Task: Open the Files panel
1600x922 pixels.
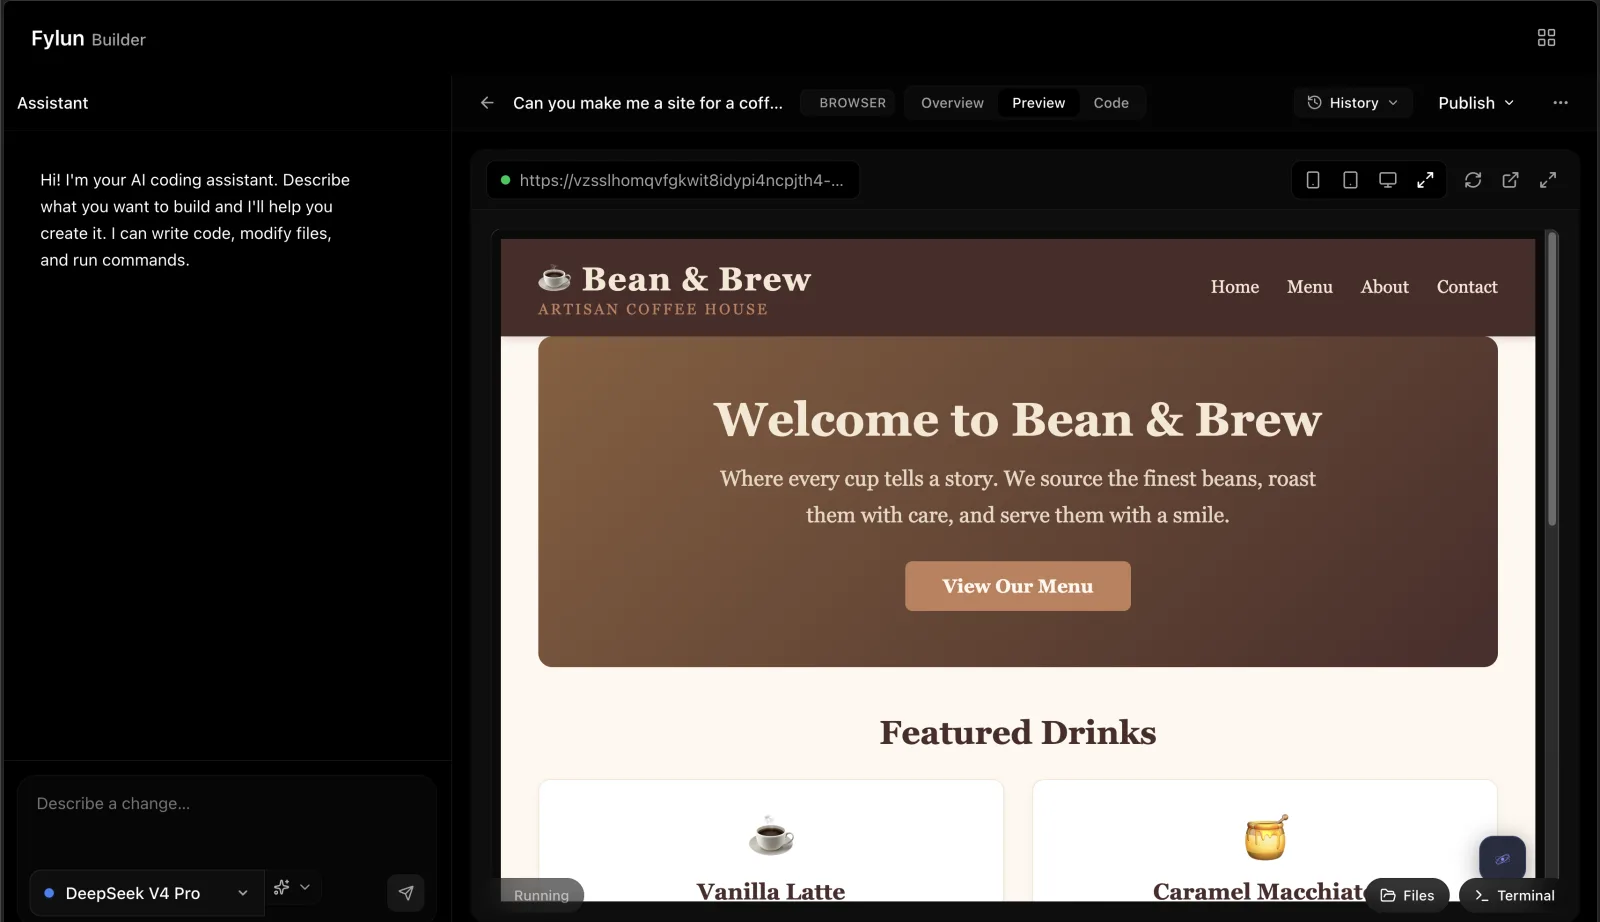Action: (1407, 895)
